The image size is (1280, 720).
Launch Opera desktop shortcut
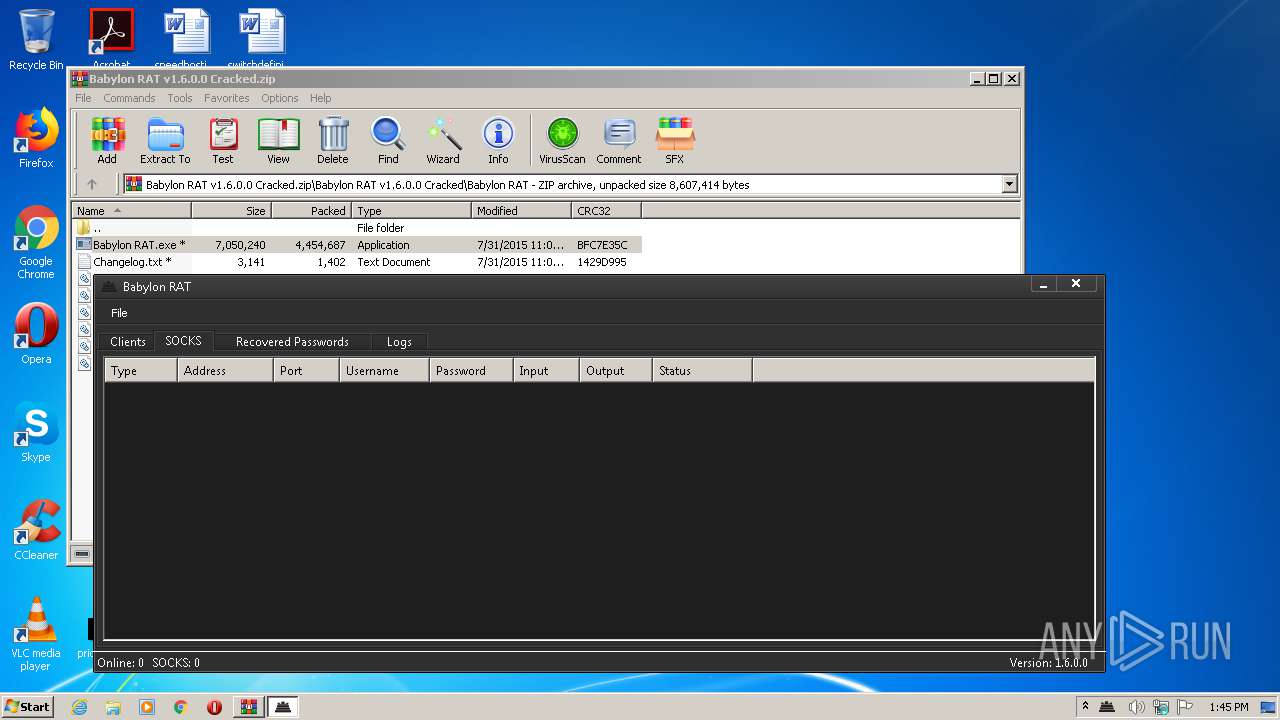(36, 334)
